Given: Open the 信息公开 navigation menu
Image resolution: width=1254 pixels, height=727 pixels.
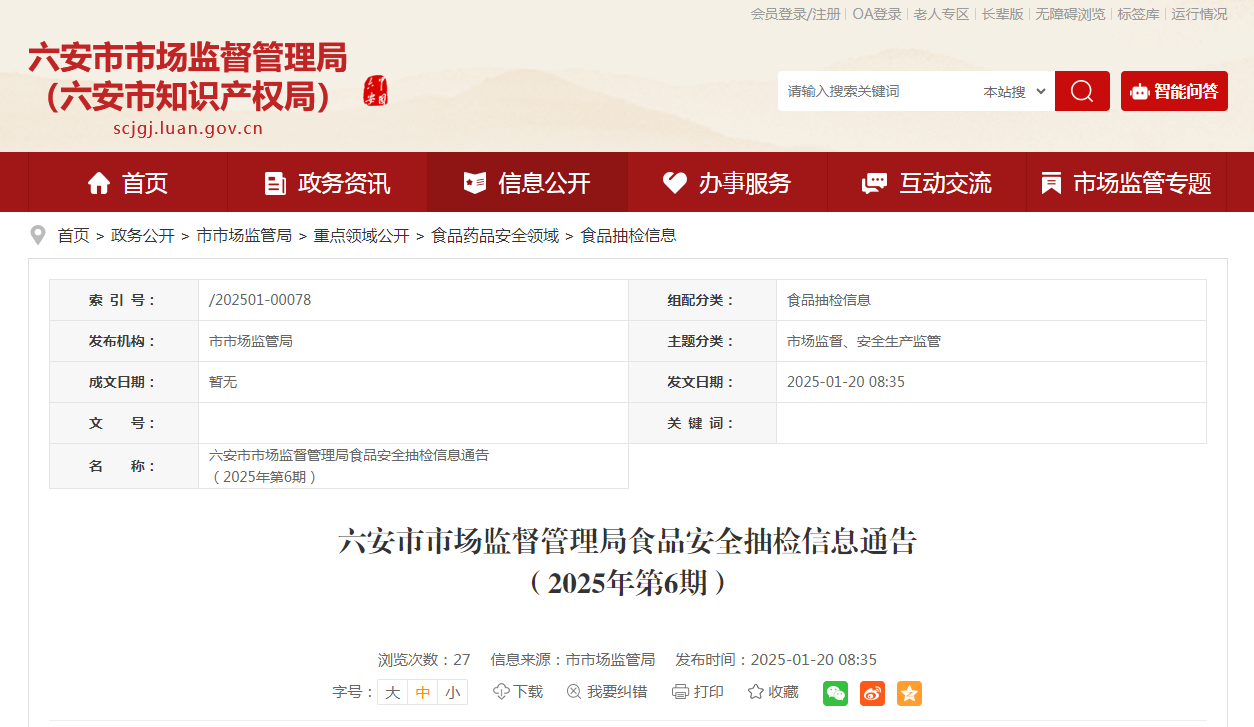Looking at the screenshot, I should click(527, 183).
